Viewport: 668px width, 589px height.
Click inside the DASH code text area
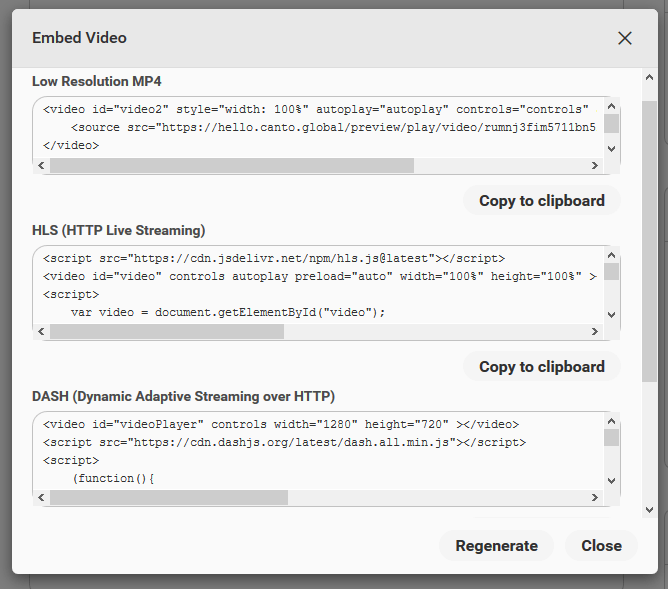tap(318, 451)
